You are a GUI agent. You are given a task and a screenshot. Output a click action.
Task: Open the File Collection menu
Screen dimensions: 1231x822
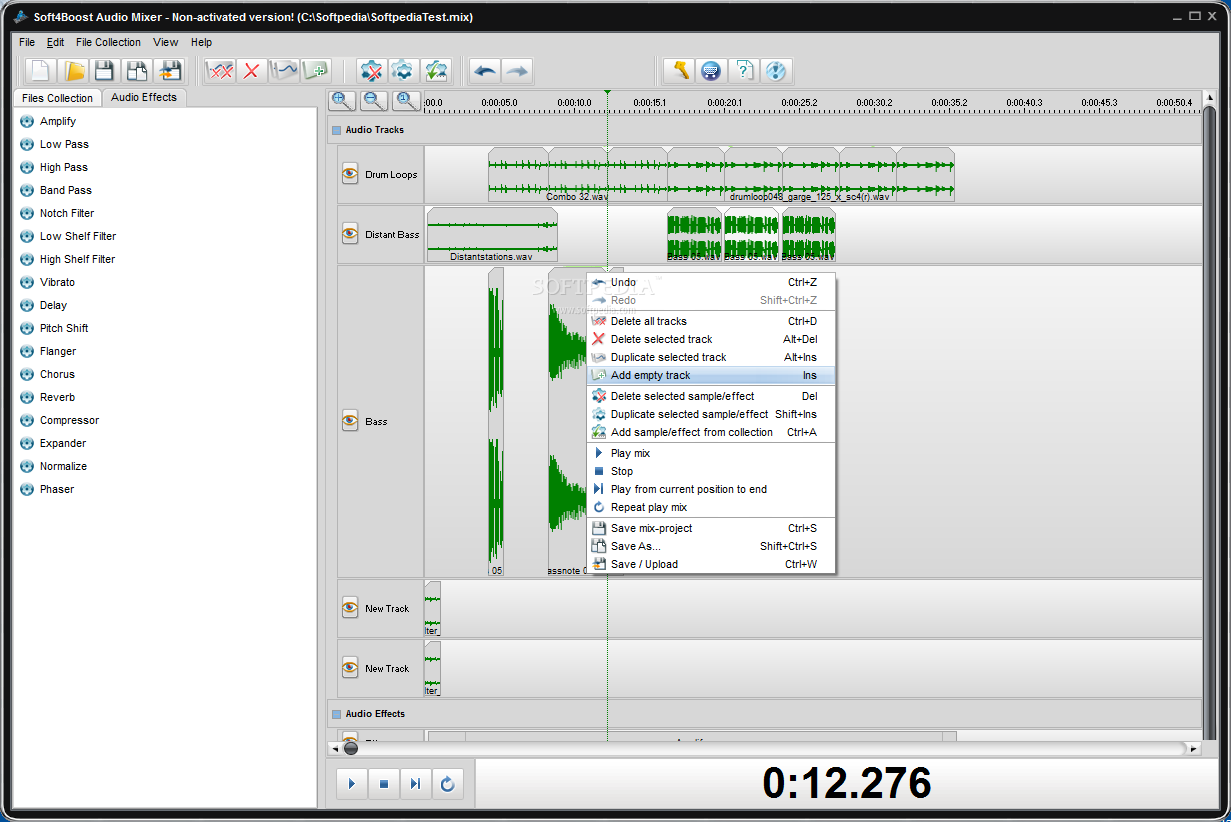[x=108, y=42]
